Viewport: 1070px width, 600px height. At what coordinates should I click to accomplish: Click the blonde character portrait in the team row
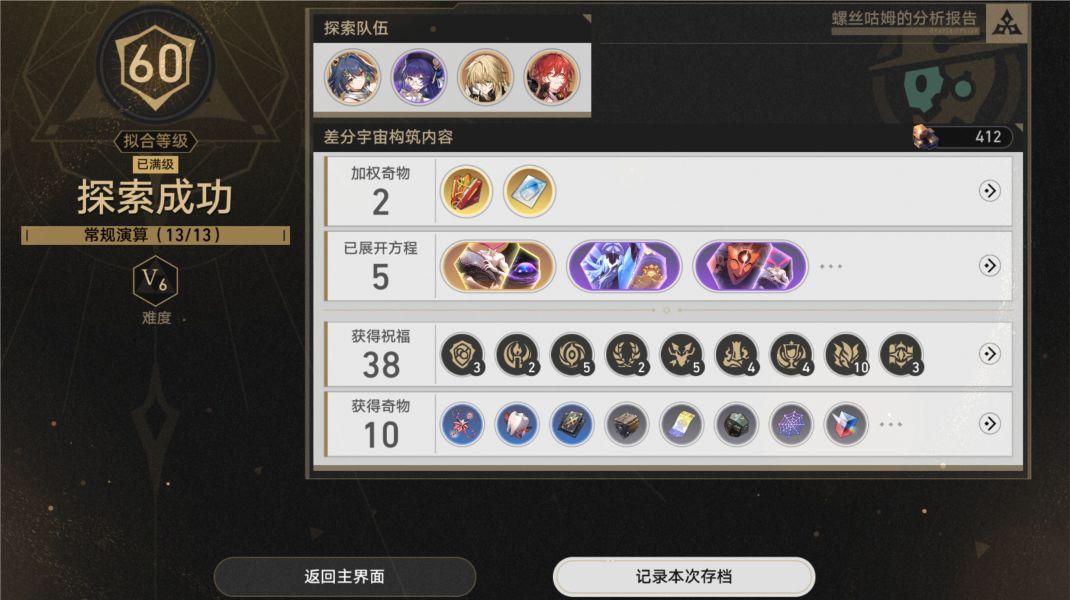point(485,77)
